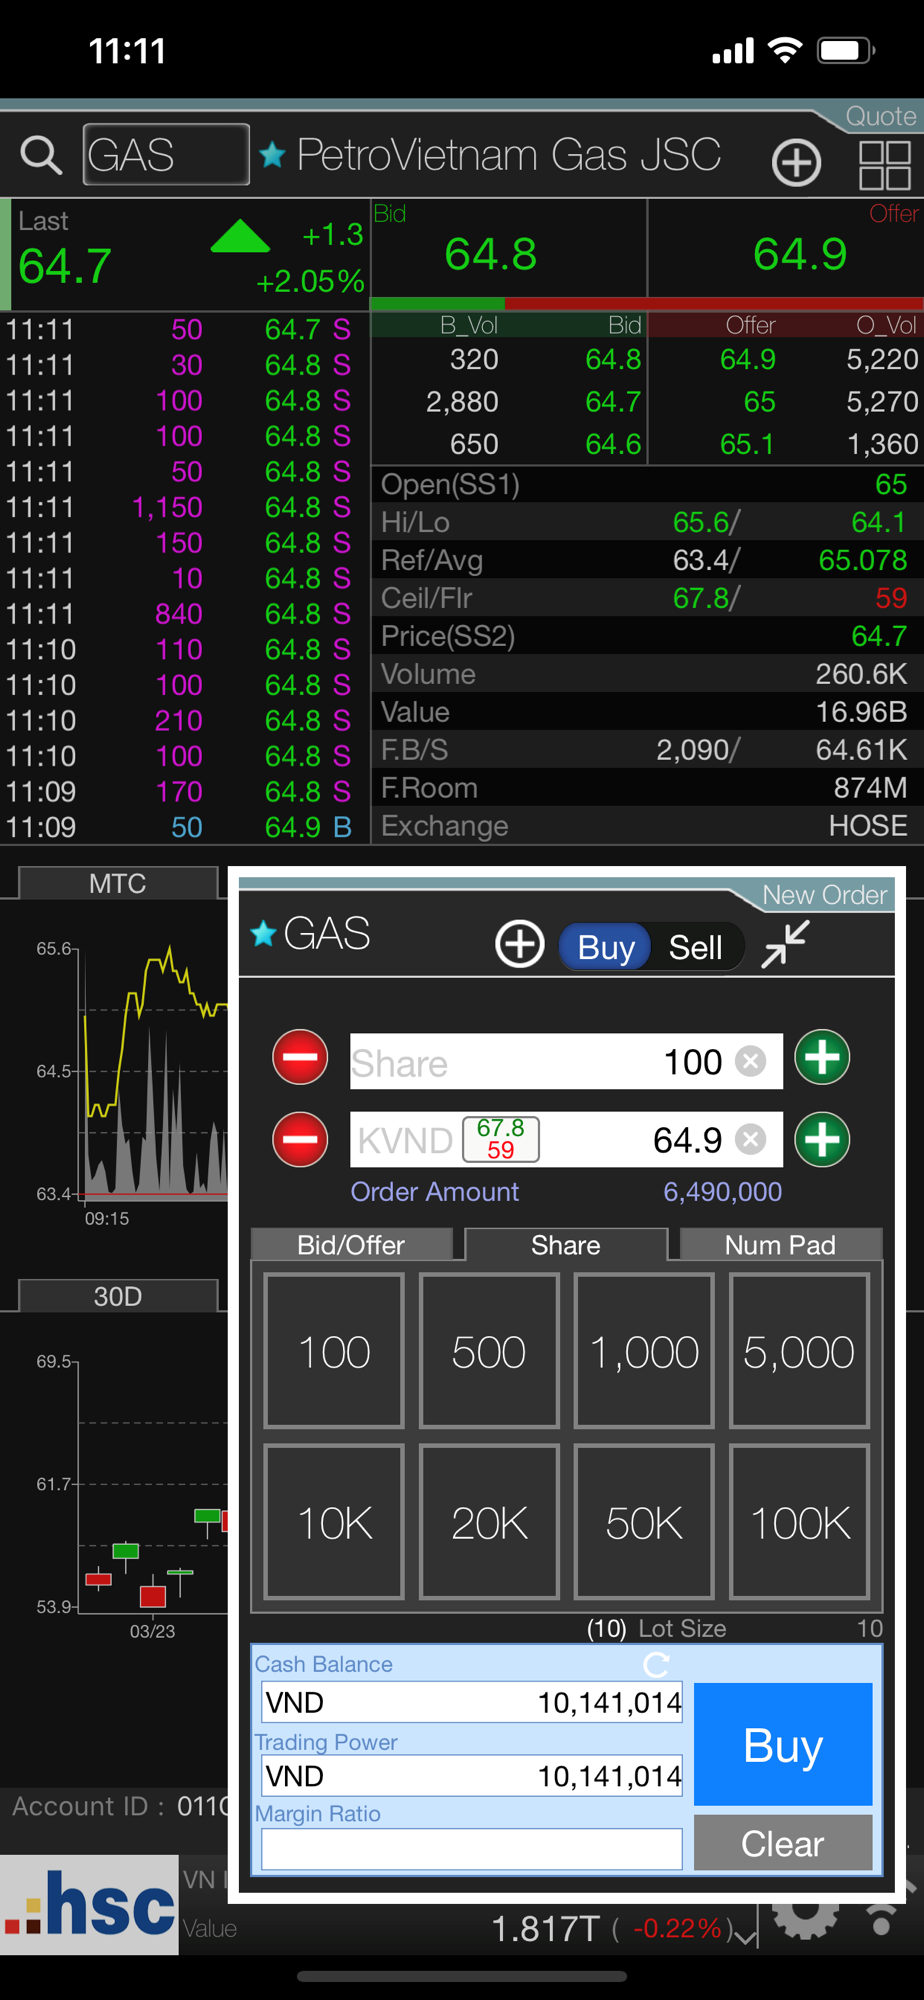The image size is (924, 2000).
Task: Set quantity with the 100 share button
Action: click(334, 1351)
